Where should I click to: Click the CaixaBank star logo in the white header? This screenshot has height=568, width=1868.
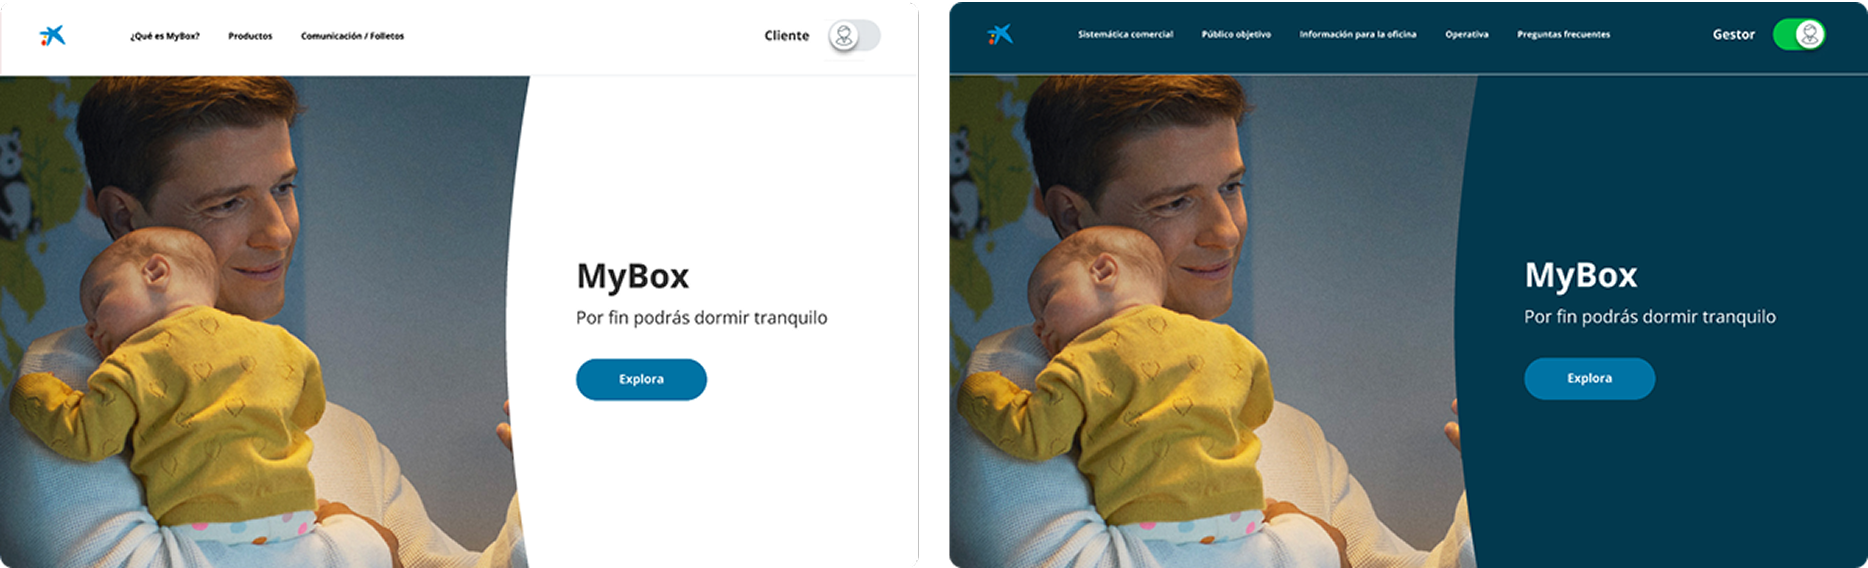52,36
